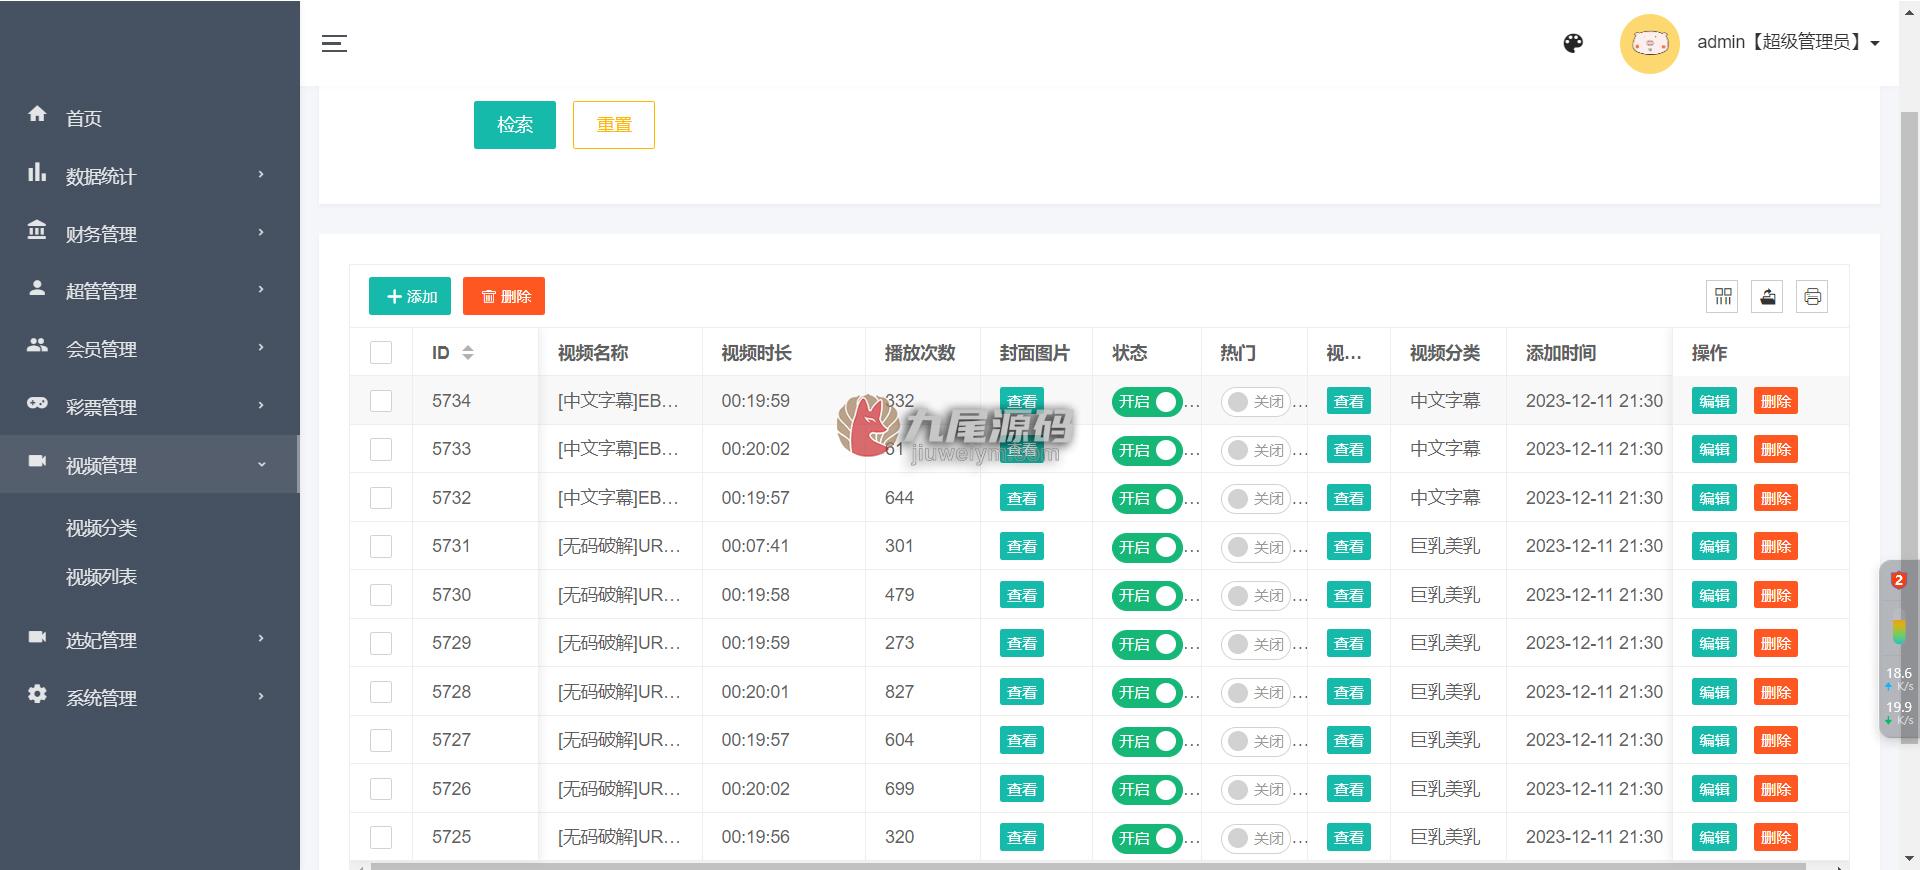Click the bank icon beside 财务管理
The image size is (1920, 870).
pyautogui.click(x=37, y=230)
